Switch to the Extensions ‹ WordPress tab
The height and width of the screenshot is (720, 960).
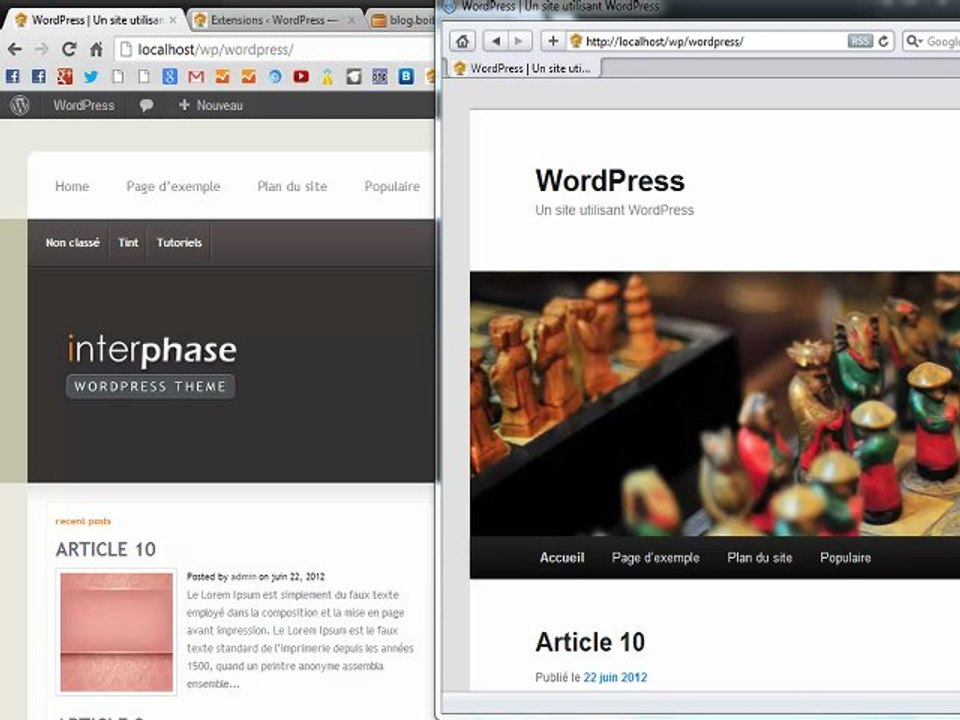click(274, 20)
